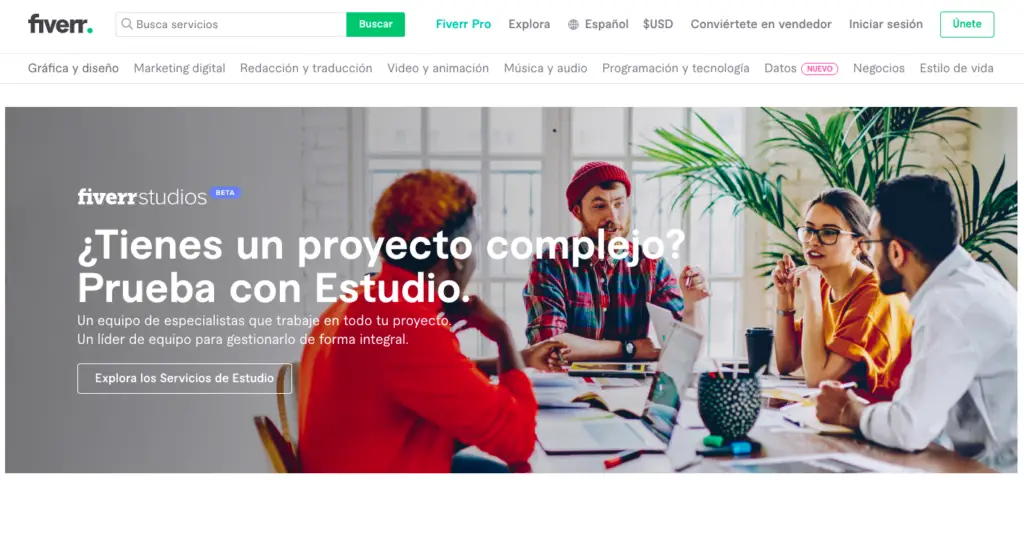
Task: Click Explora los Servicios de Estudio button
Action: (x=184, y=378)
